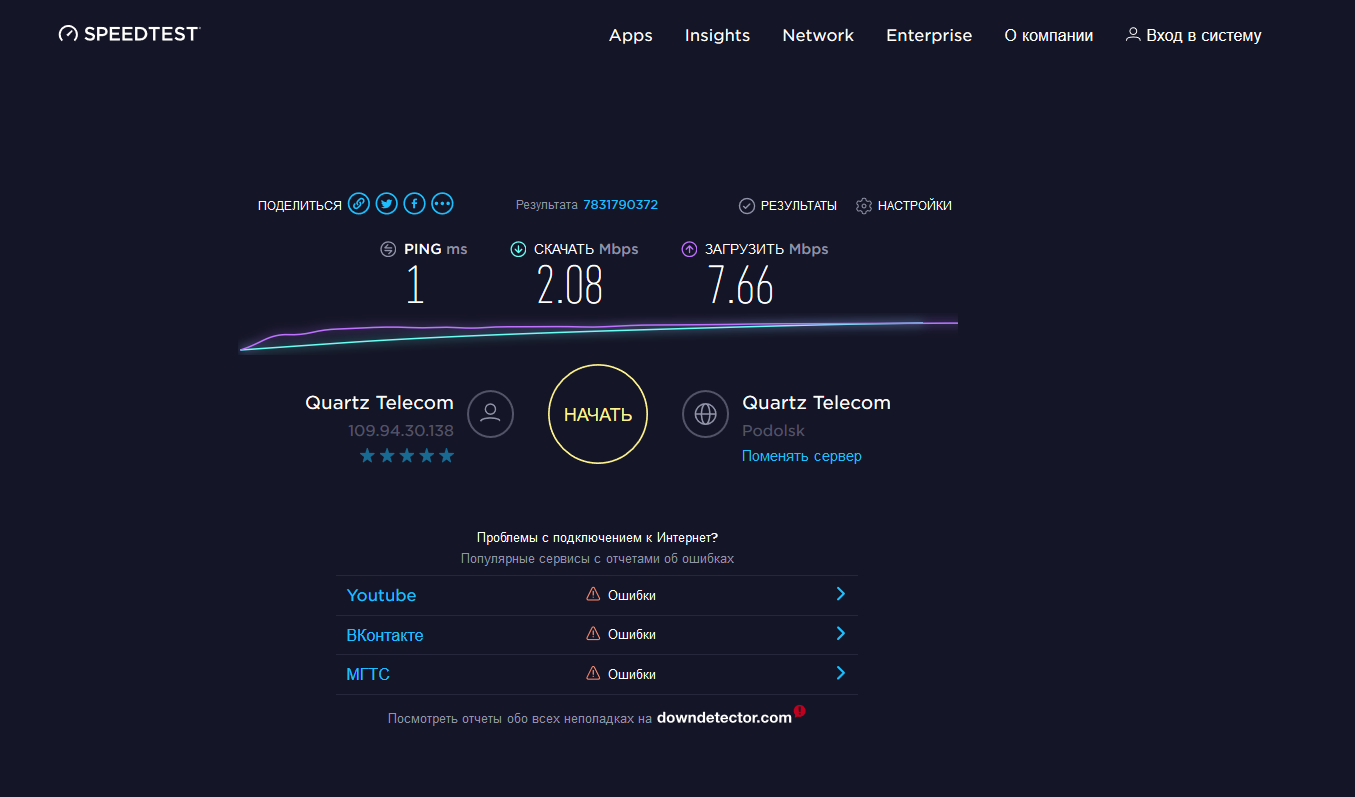Click the Поменять сервер link
Image resolution: width=1355 pixels, height=797 pixels.
tap(801, 456)
